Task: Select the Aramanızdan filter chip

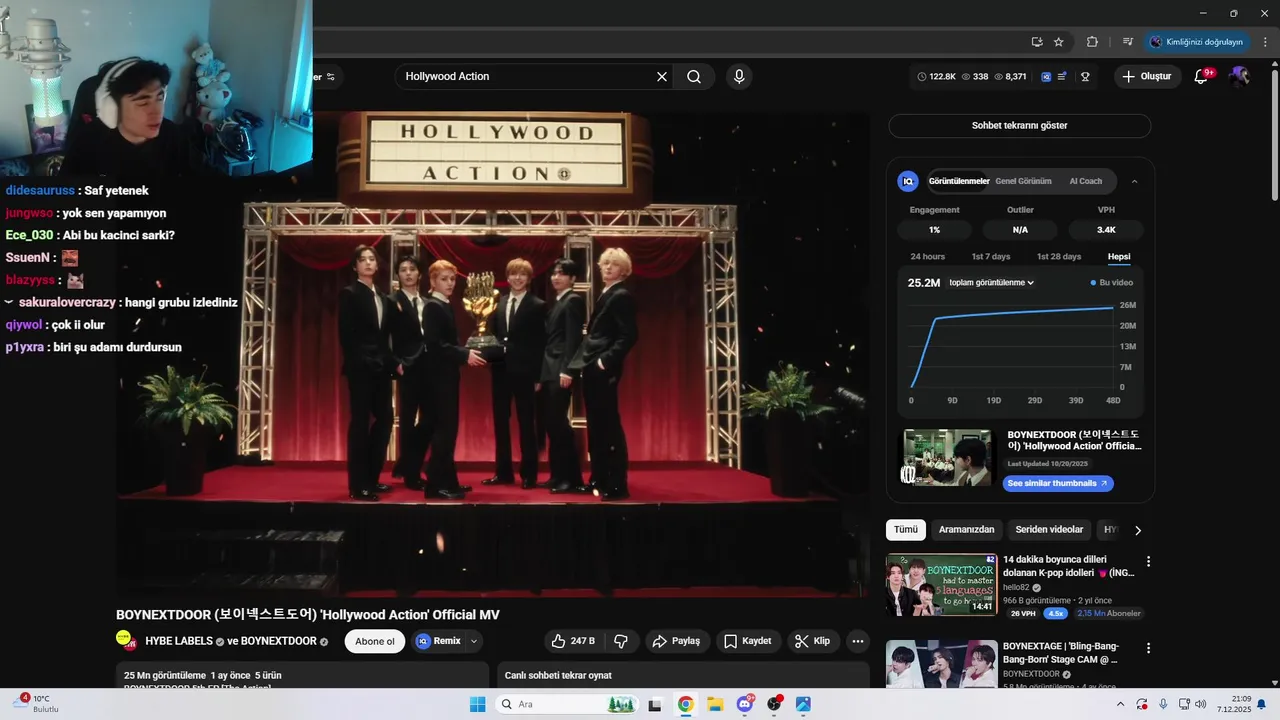Action: (x=966, y=530)
